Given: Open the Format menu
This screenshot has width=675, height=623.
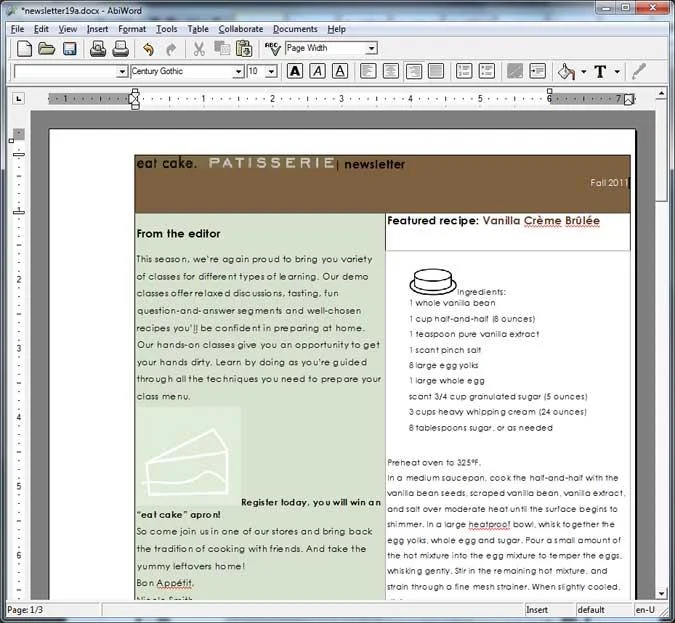Looking at the screenshot, I should [132, 29].
